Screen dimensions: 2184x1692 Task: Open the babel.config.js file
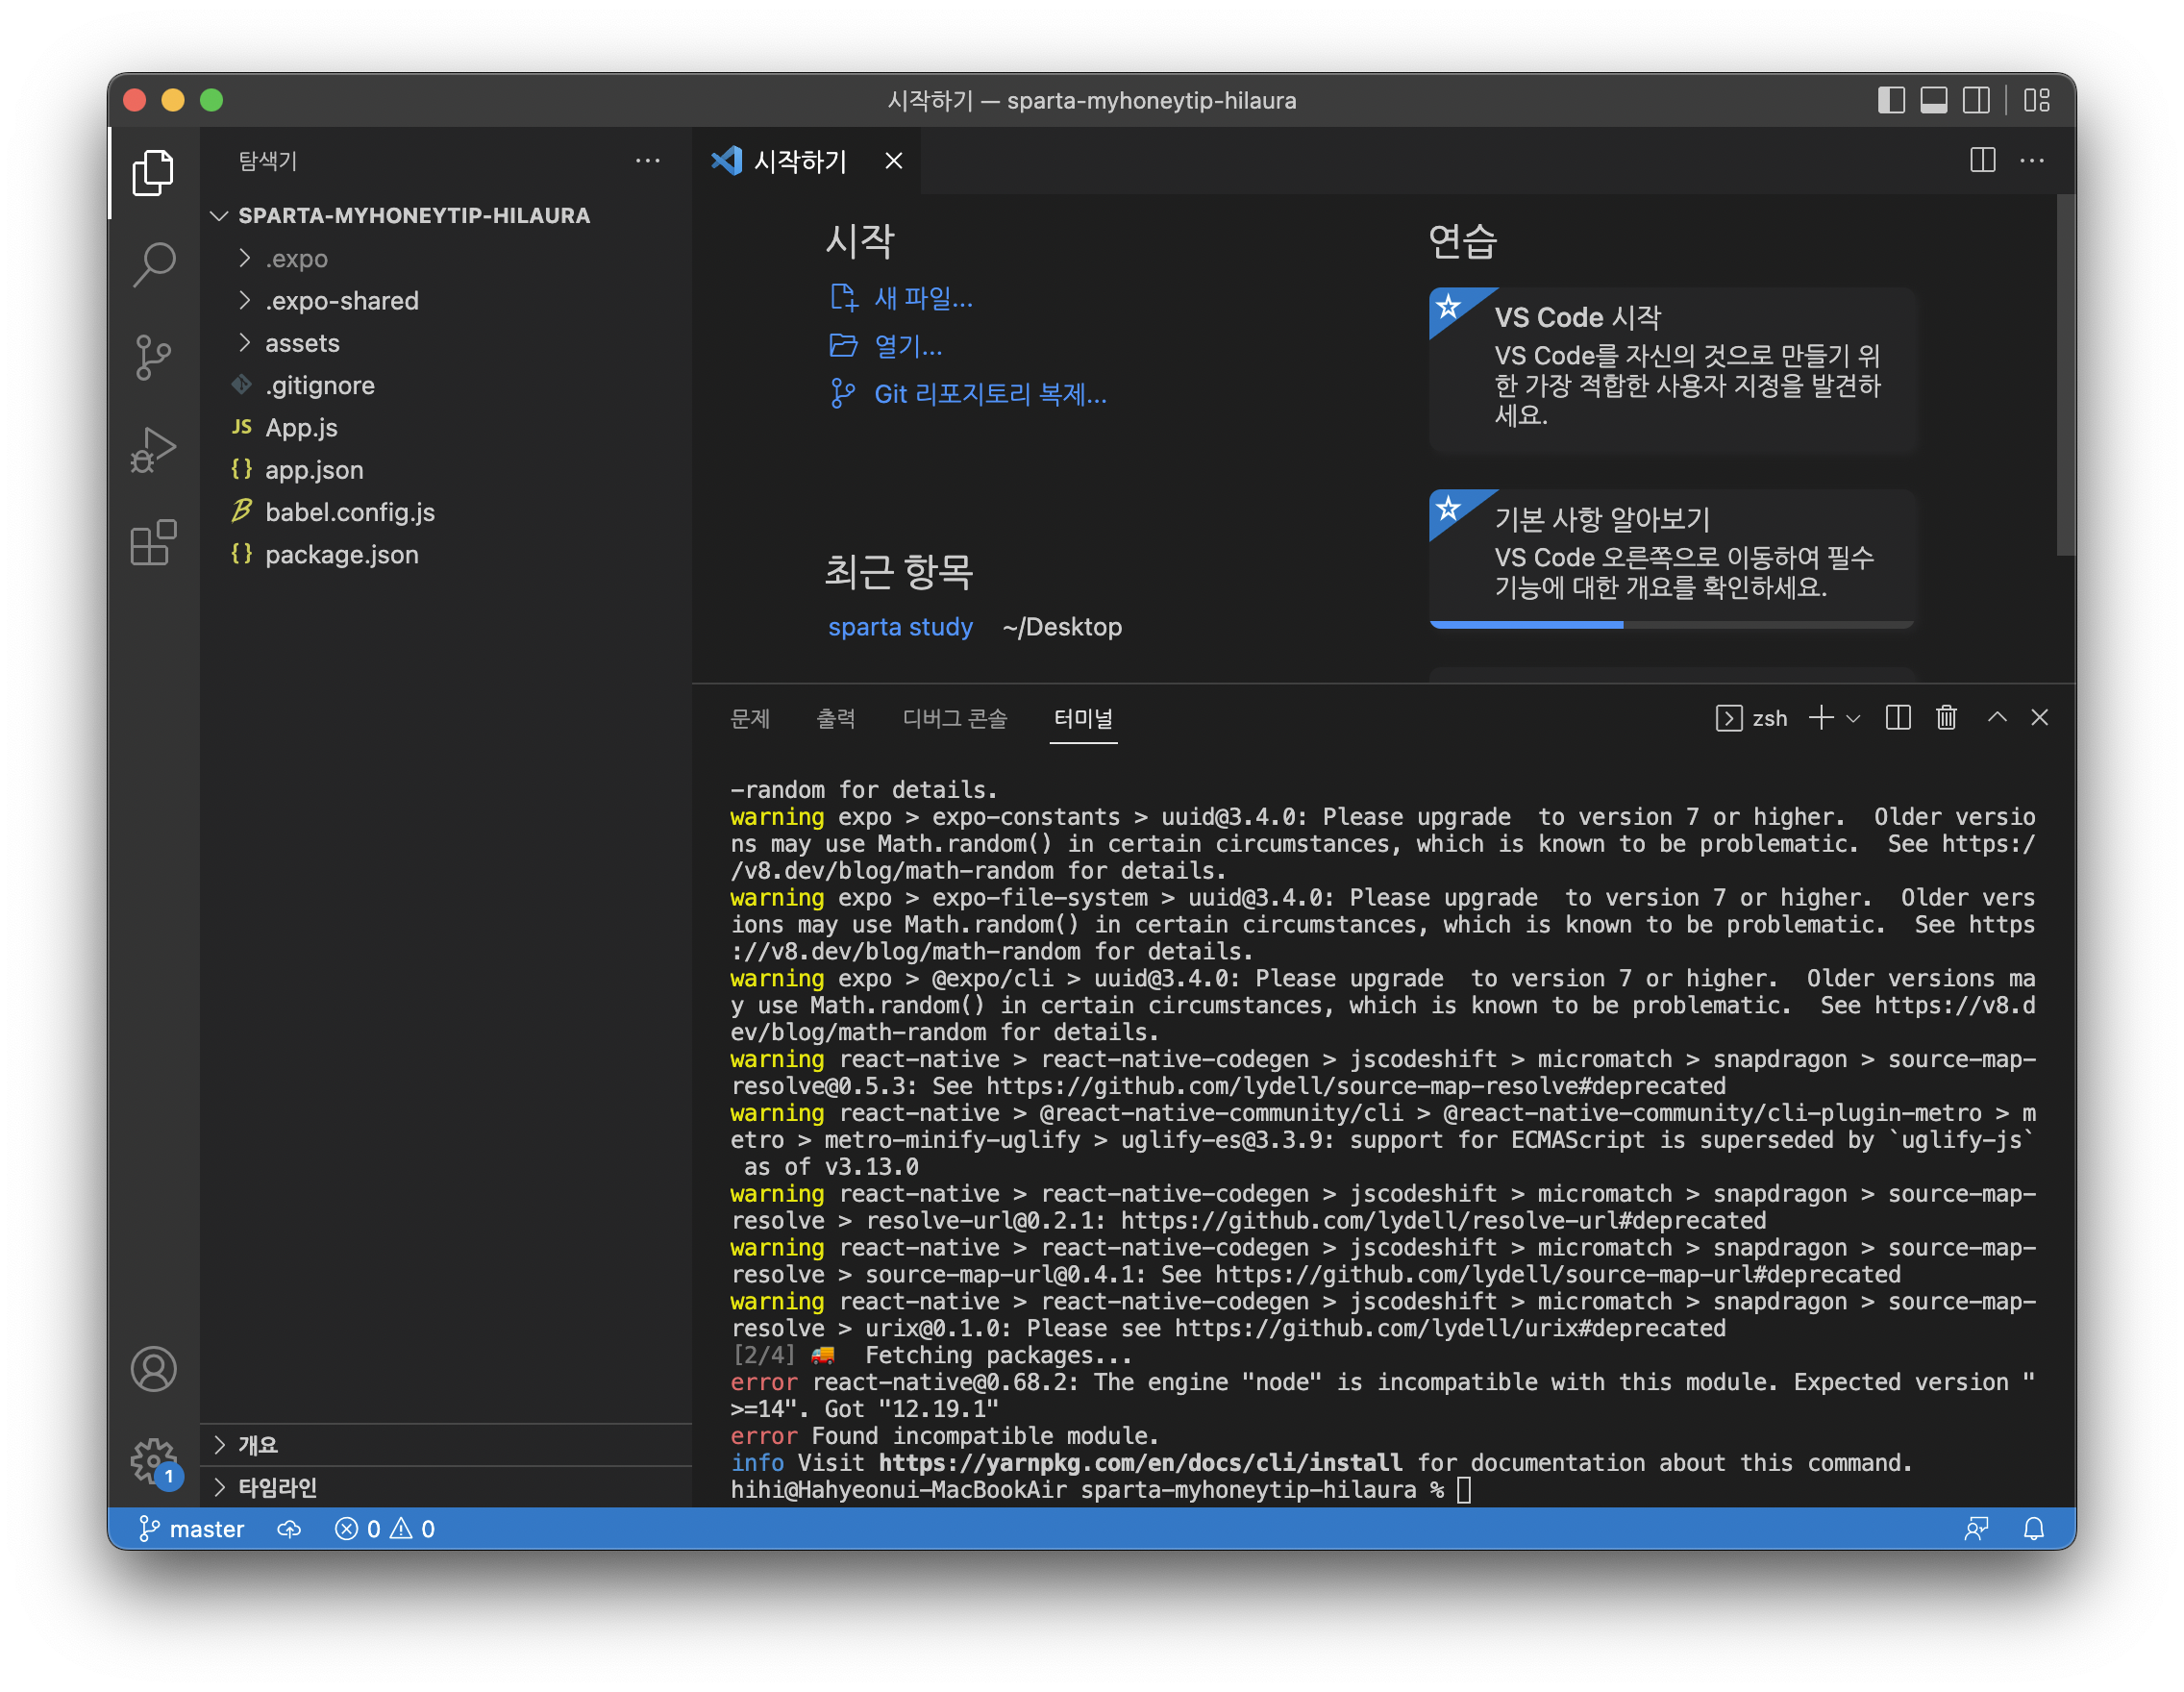tap(446, 512)
